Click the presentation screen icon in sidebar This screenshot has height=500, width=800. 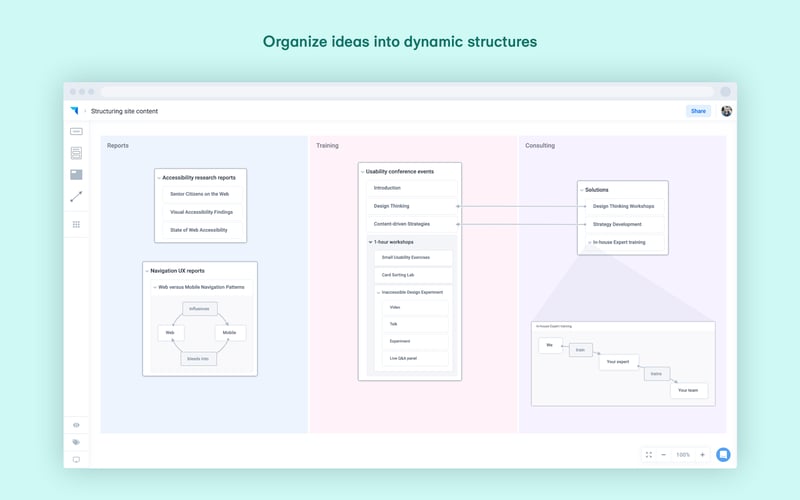coord(76,460)
